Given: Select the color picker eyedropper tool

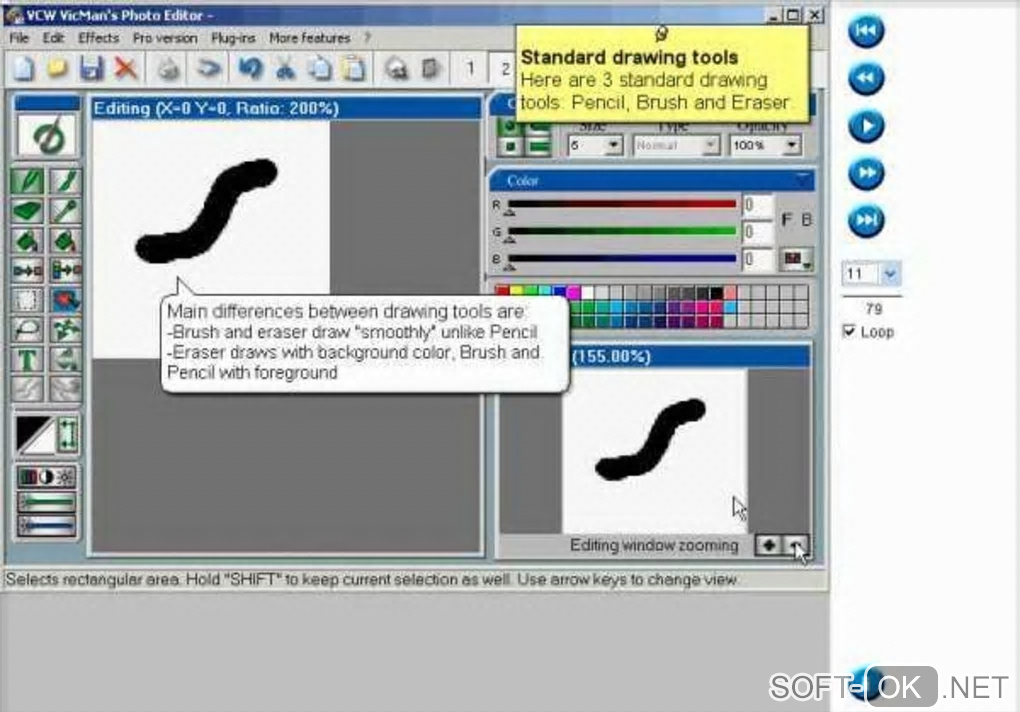Looking at the screenshot, I should pyautogui.click(x=66, y=211).
